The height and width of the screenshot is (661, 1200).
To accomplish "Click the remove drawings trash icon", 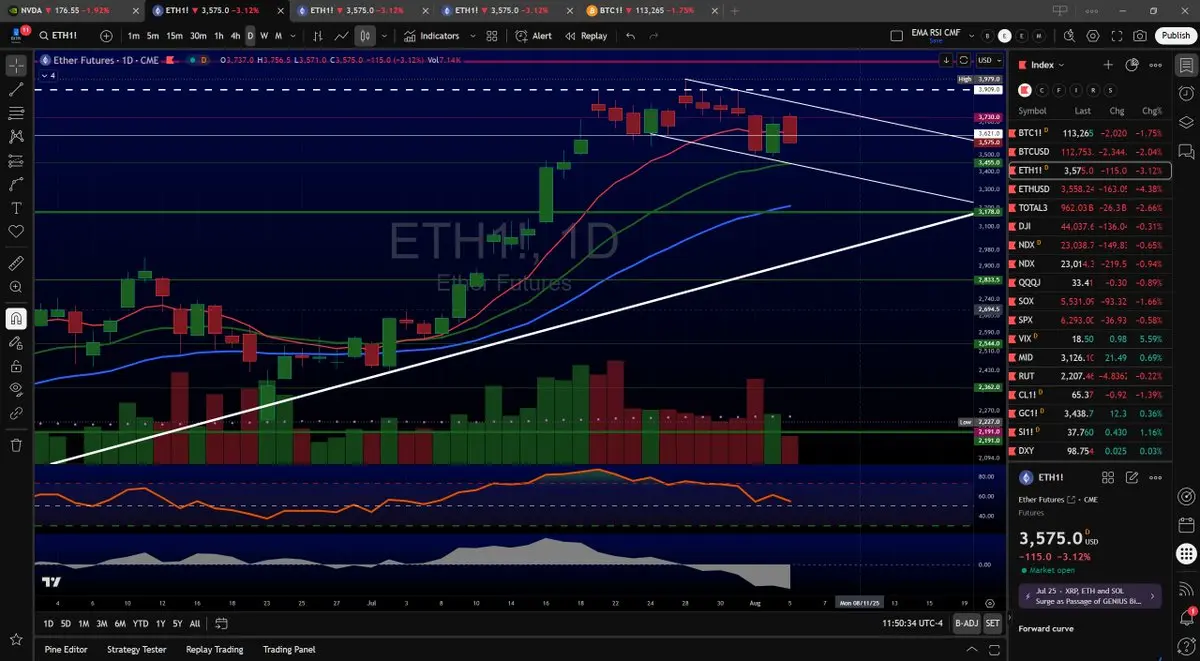I will coord(16,445).
